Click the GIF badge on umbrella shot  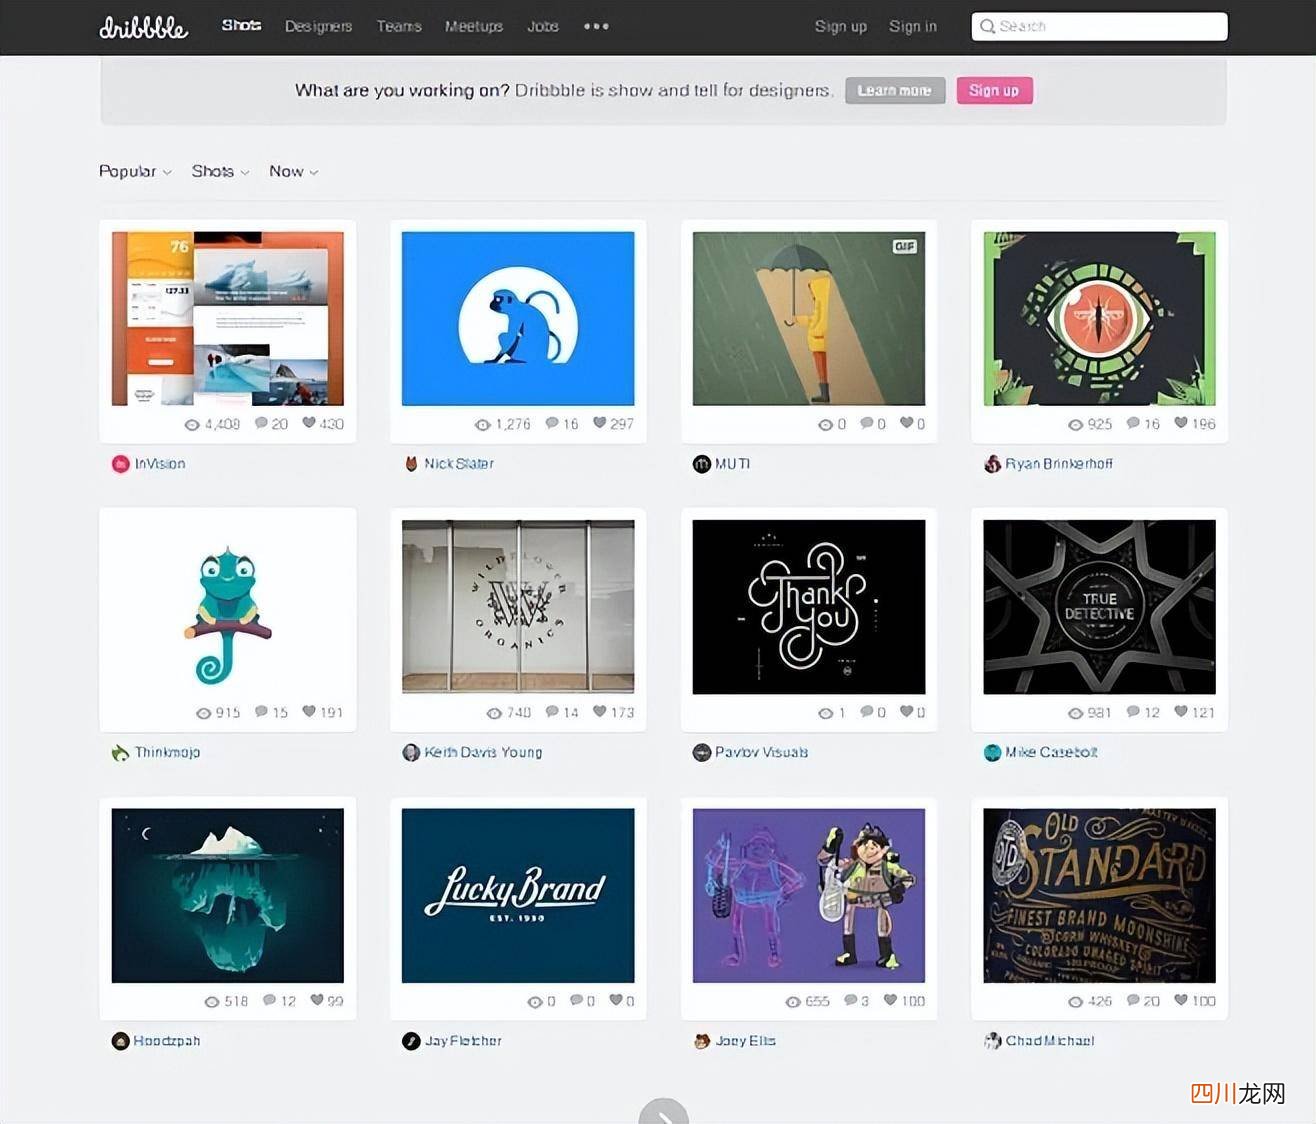904,246
